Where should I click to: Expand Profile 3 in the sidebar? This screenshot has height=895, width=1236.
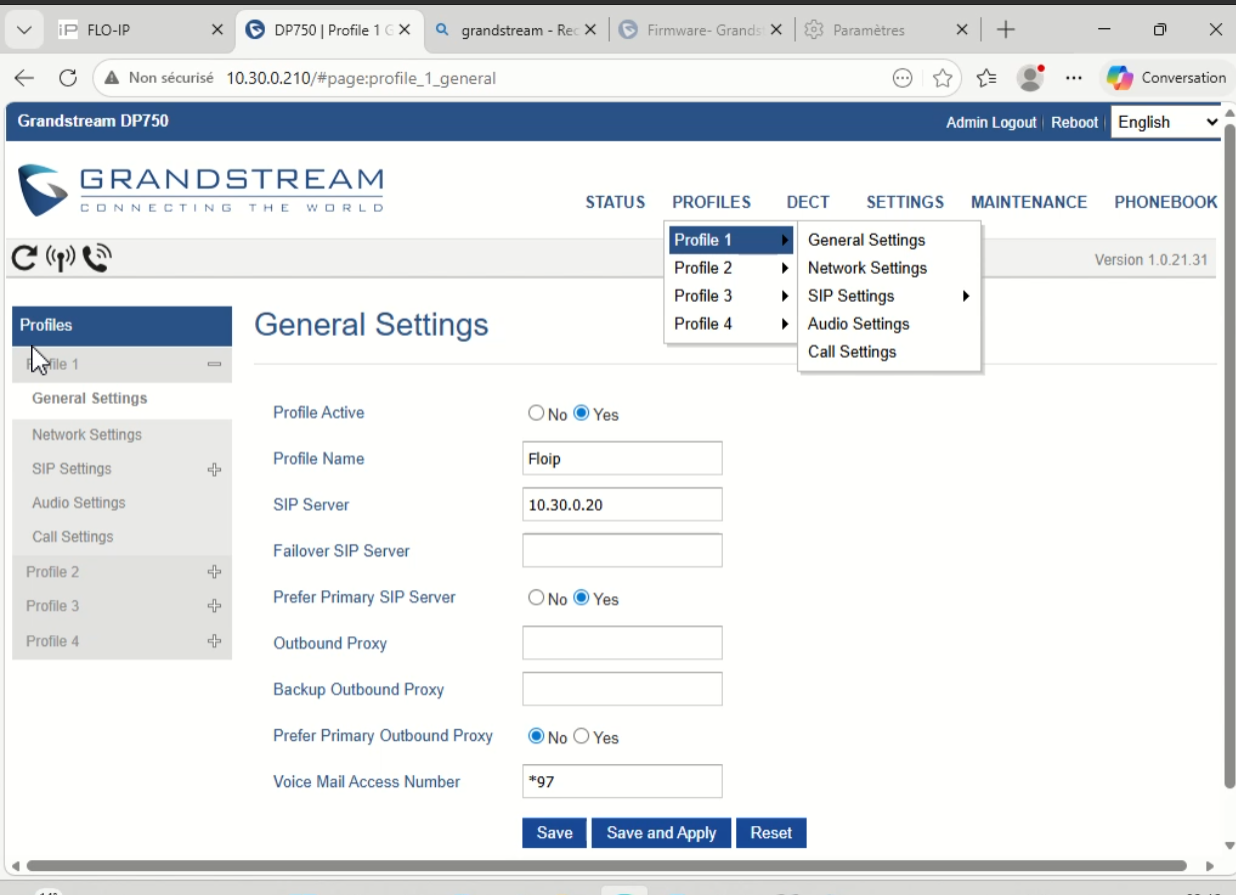click(x=214, y=606)
